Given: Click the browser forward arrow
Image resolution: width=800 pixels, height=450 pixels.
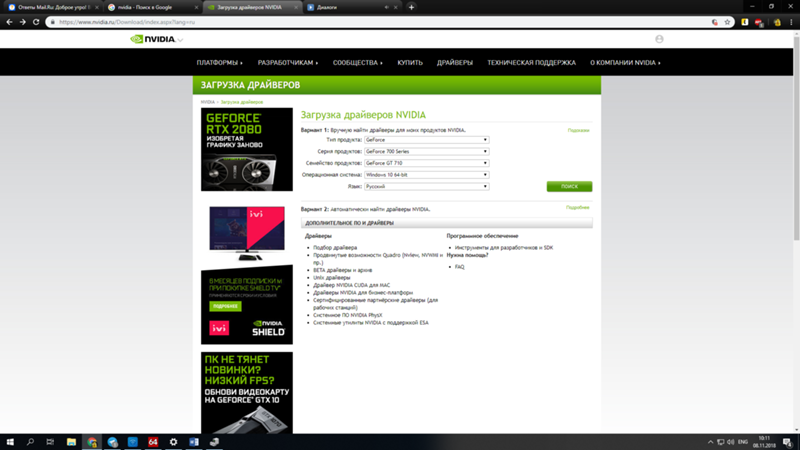Looking at the screenshot, I should tap(22, 22).
